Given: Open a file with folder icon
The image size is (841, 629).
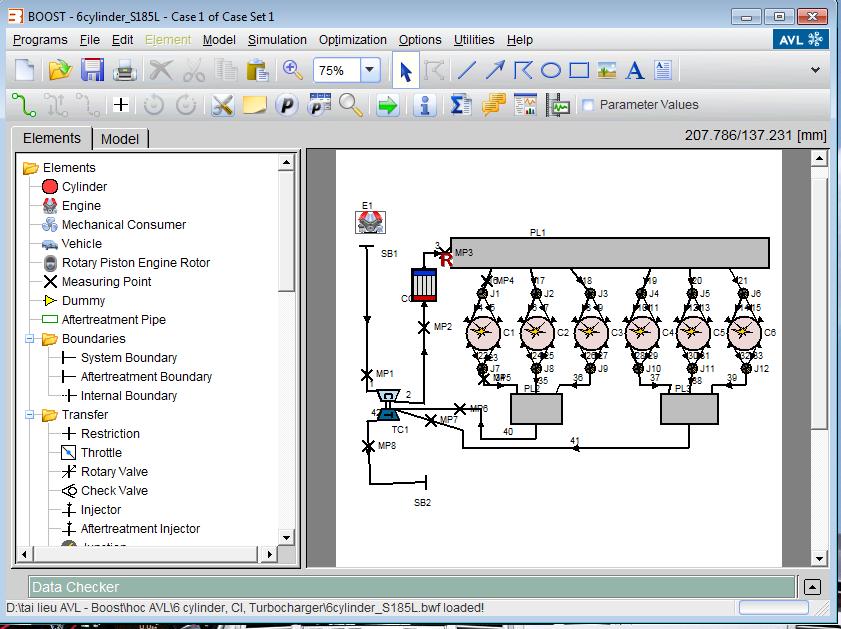Looking at the screenshot, I should [60, 70].
